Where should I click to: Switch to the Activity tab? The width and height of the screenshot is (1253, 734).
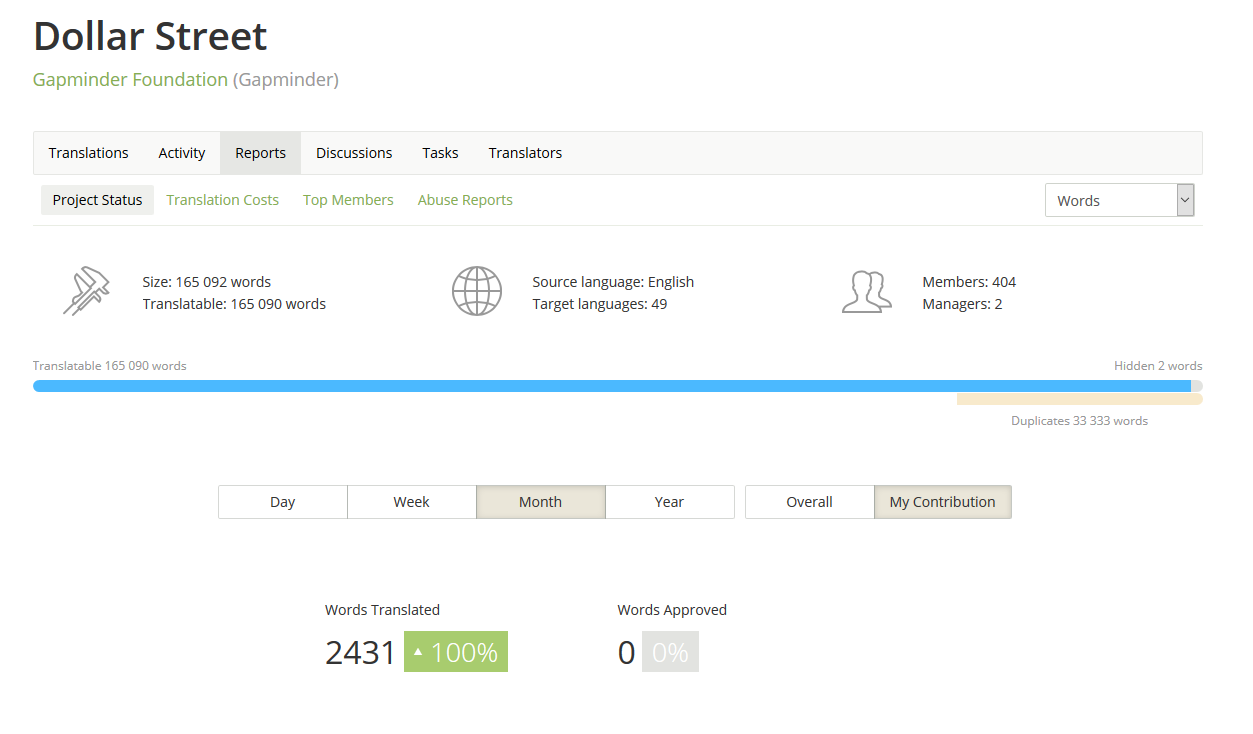(182, 153)
